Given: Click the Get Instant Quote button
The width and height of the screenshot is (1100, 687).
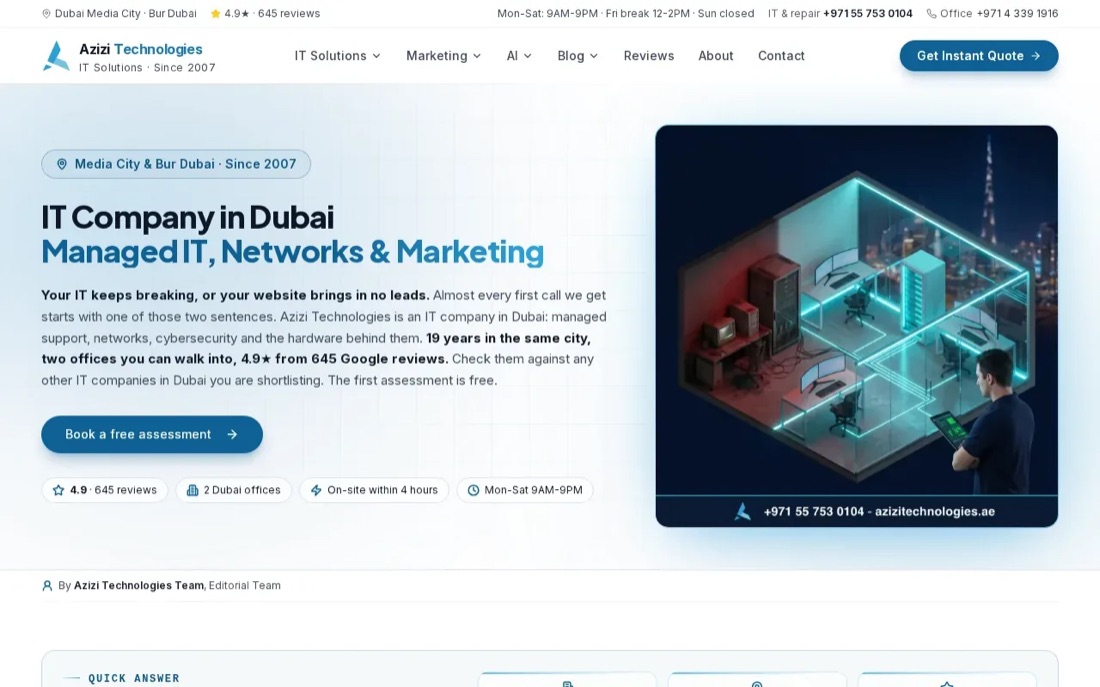Looking at the screenshot, I should [979, 55].
